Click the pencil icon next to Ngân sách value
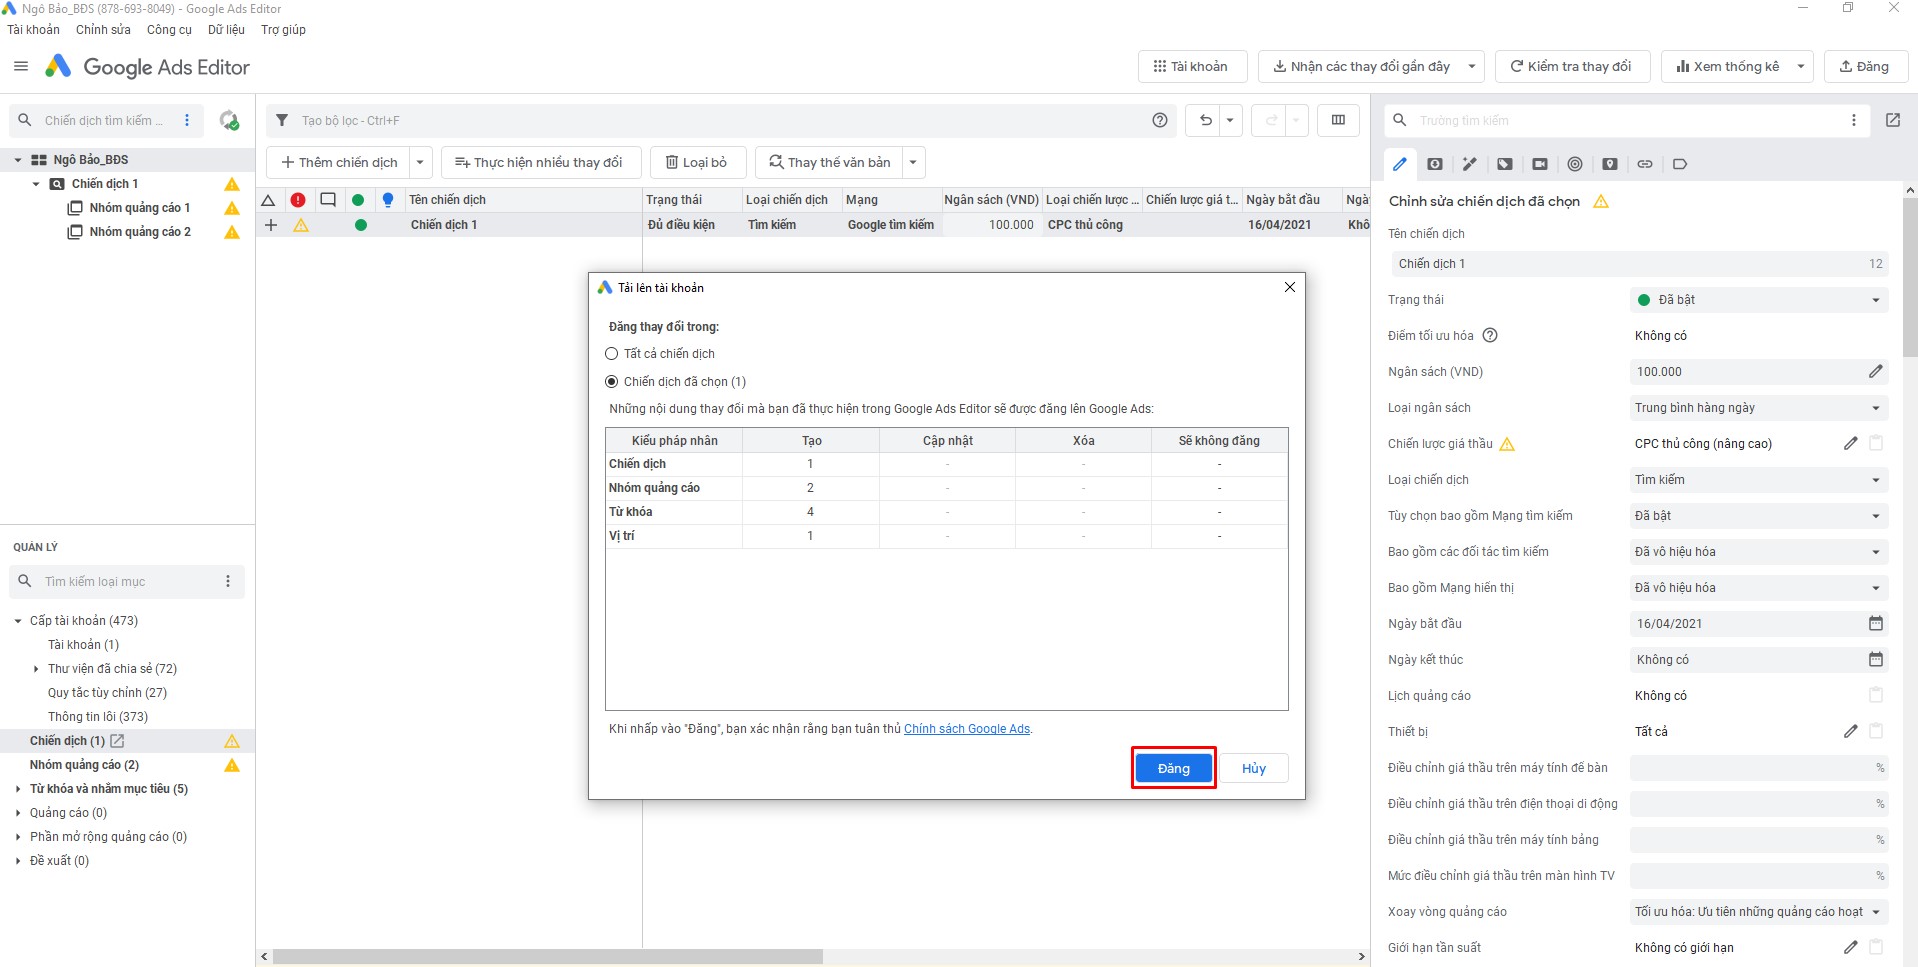This screenshot has height=967, width=1918. [x=1875, y=372]
